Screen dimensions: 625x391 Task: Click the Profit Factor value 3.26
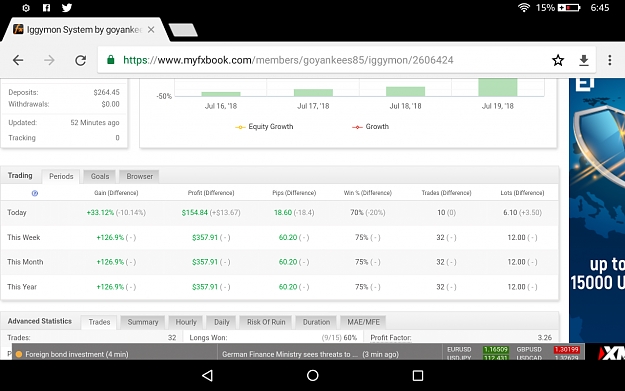(544, 338)
